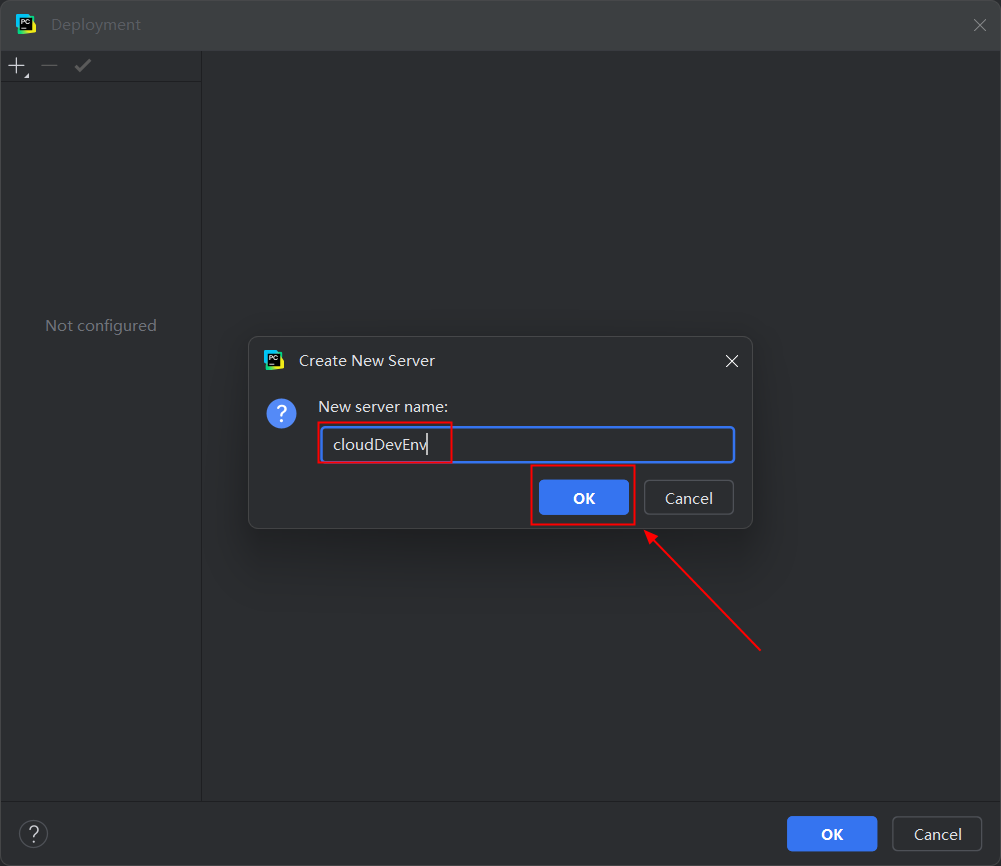Image resolution: width=1001 pixels, height=866 pixels.
Task: Click the blue question icon in Create New Server
Action: 281,413
